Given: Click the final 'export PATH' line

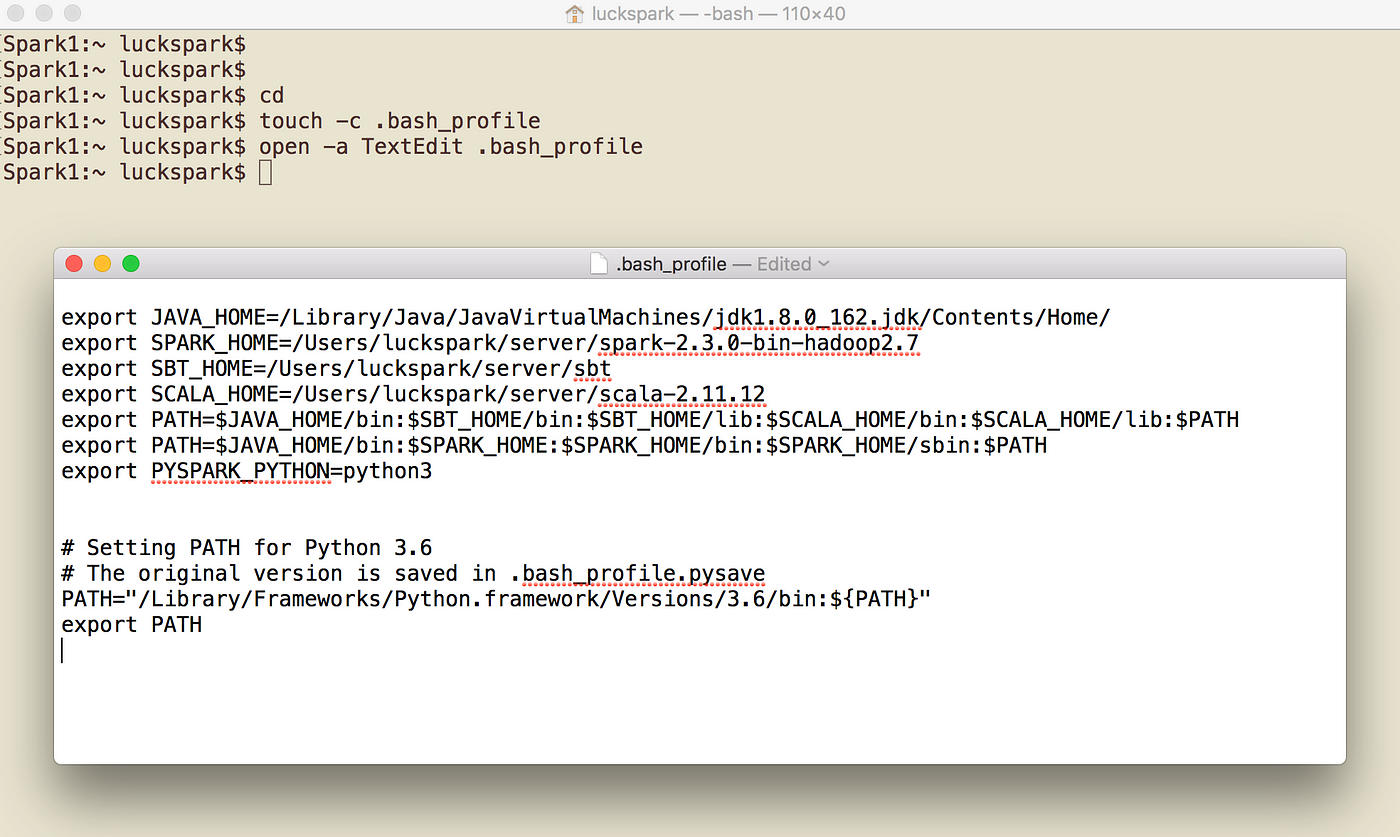Looking at the screenshot, I should pos(131,625).
